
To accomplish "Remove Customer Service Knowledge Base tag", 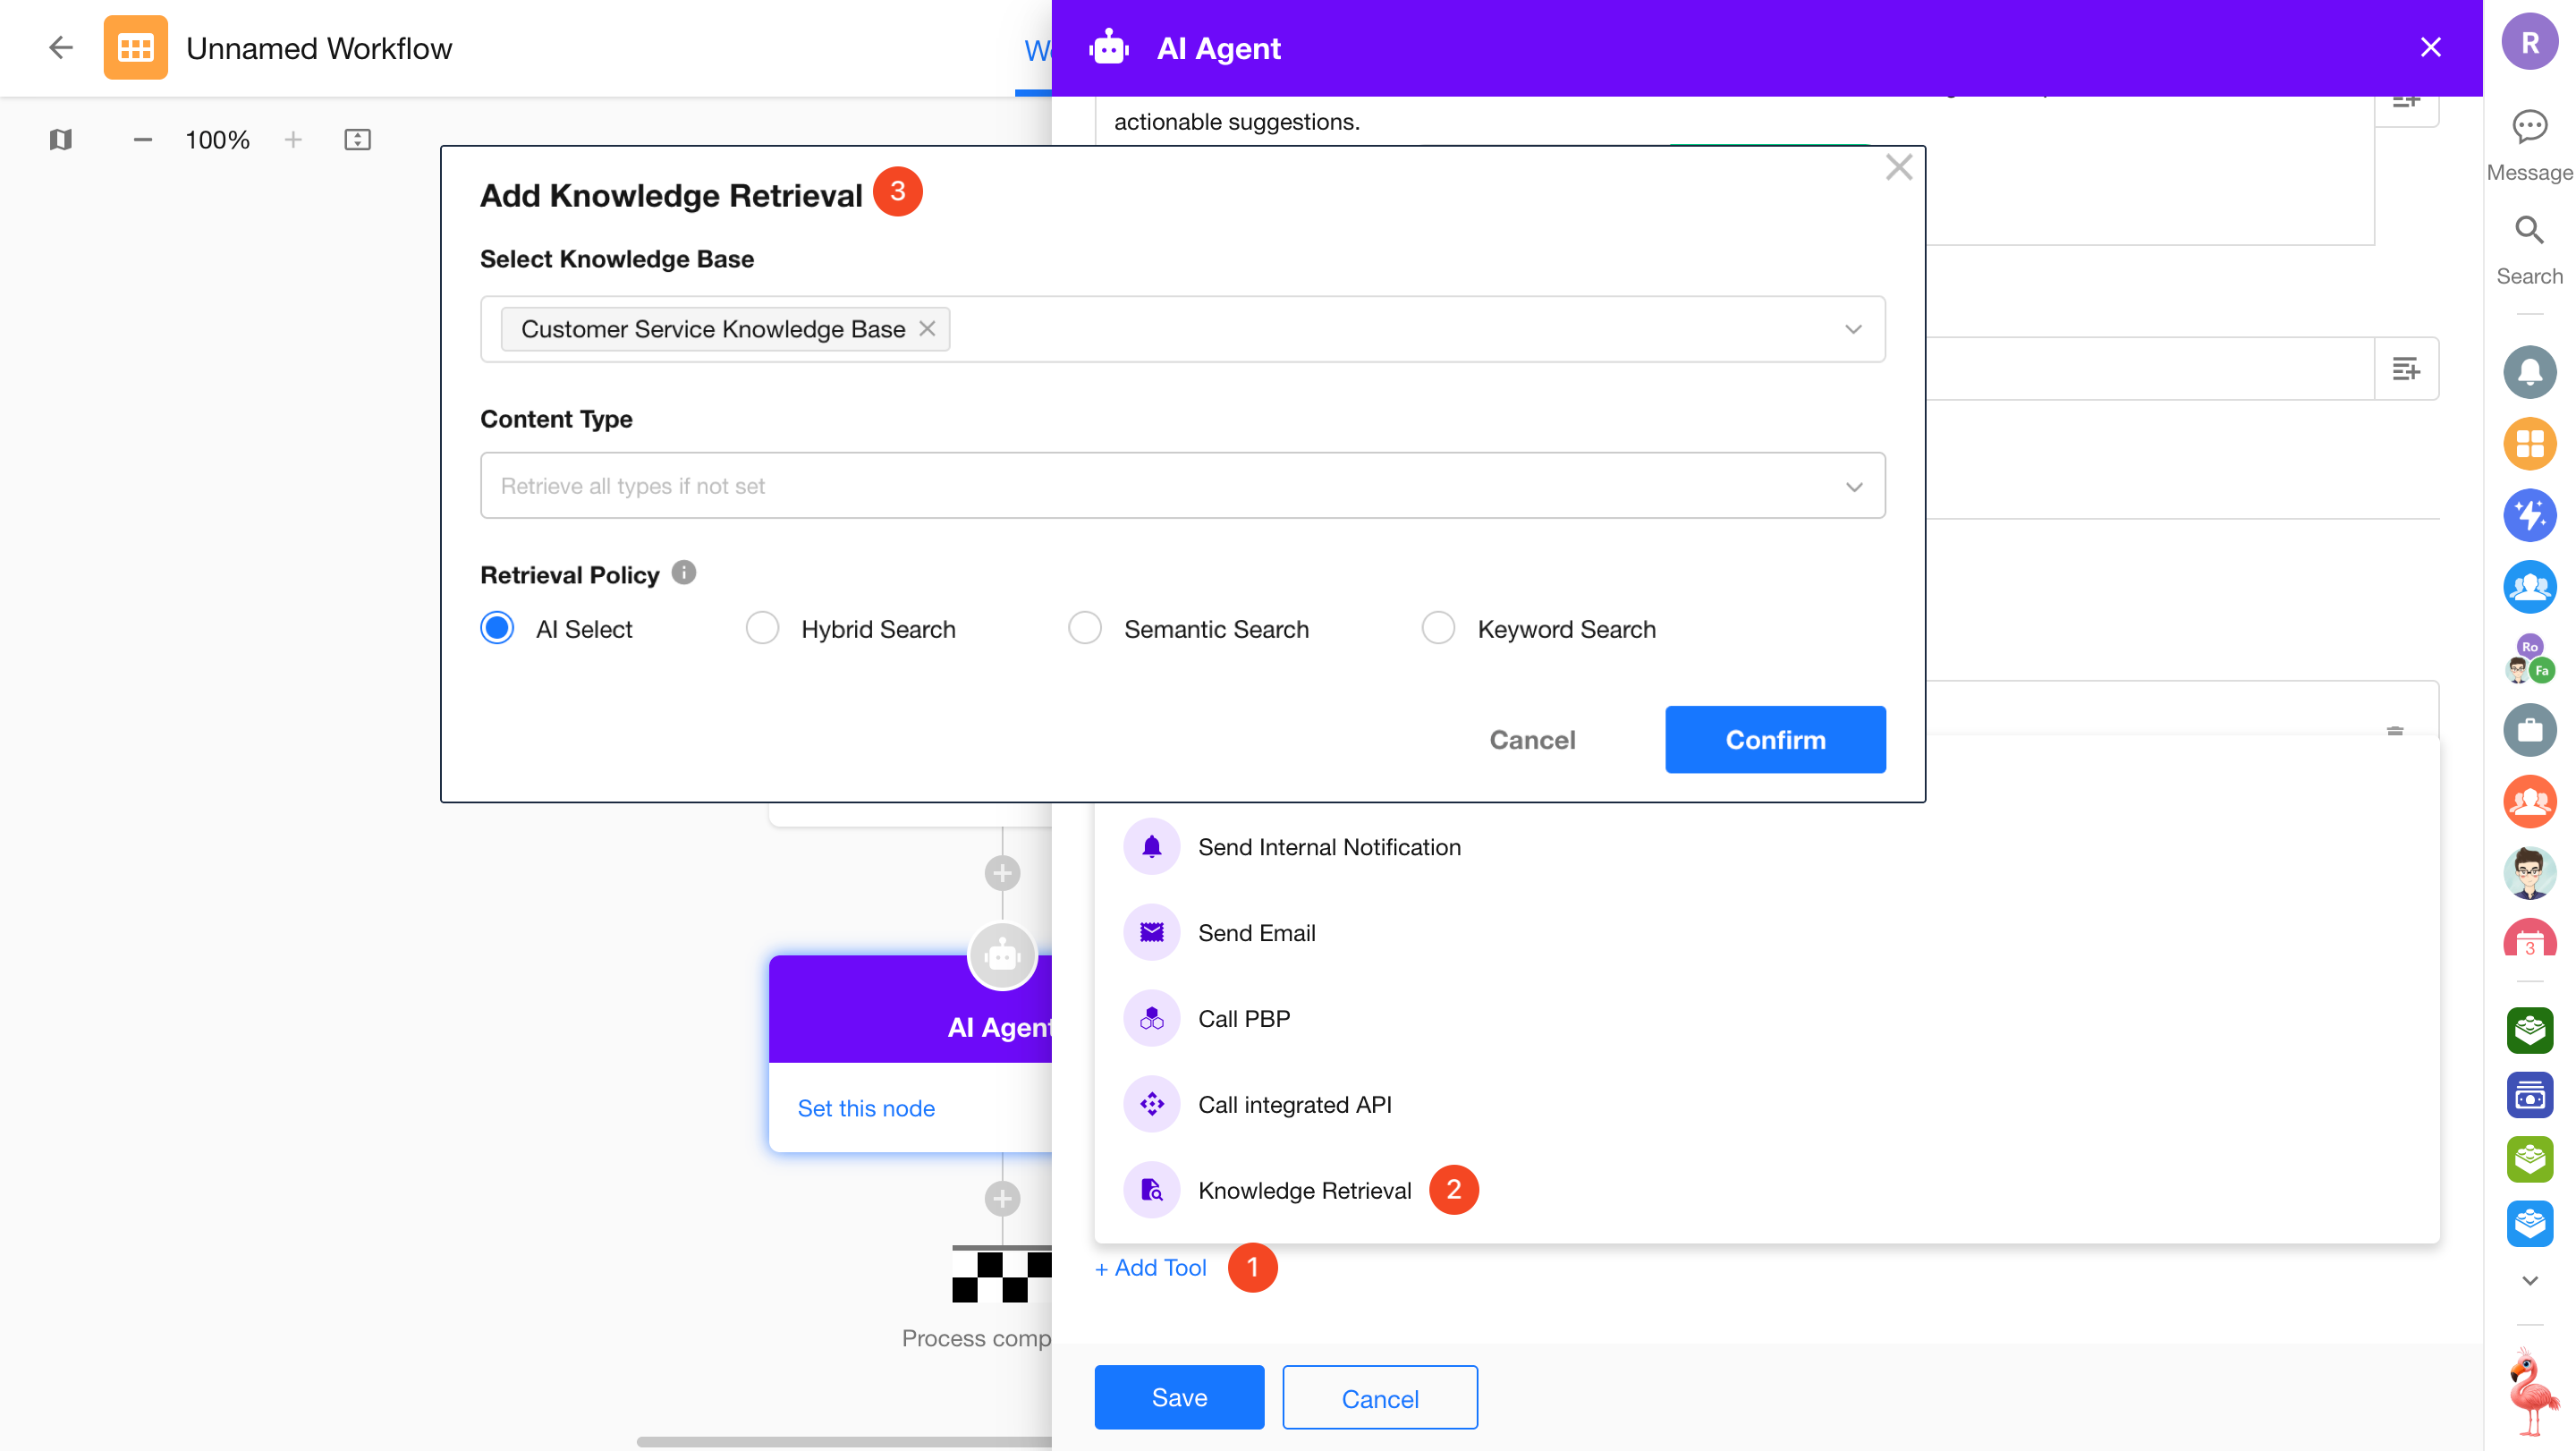I will tap(927, 329).
